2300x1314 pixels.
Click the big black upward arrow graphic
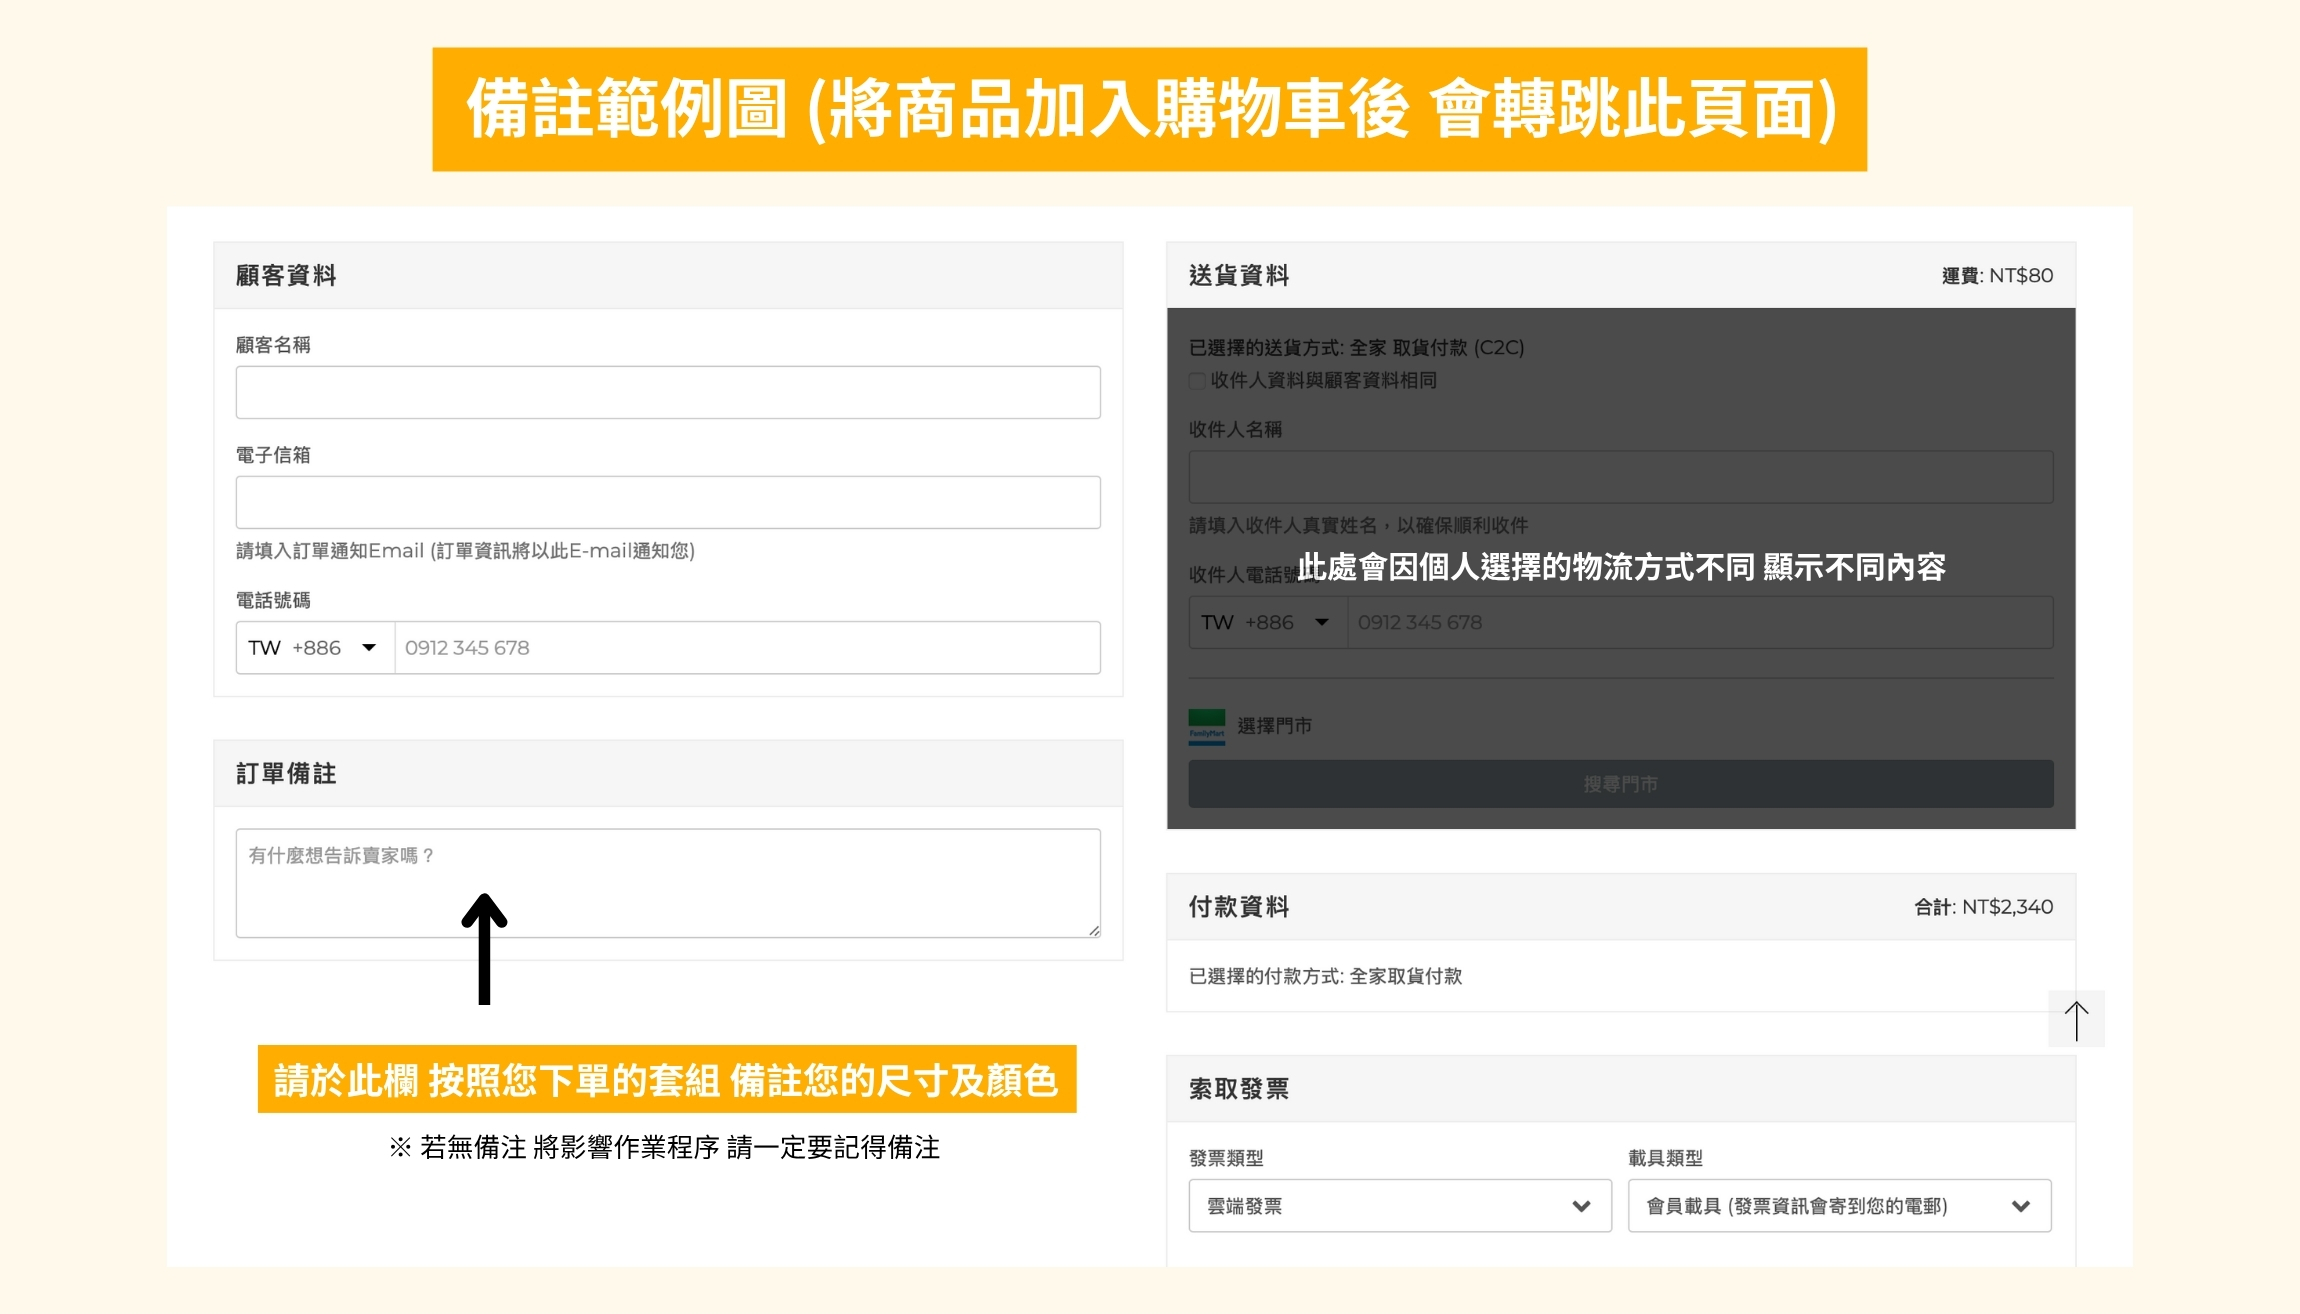(484, 948)
